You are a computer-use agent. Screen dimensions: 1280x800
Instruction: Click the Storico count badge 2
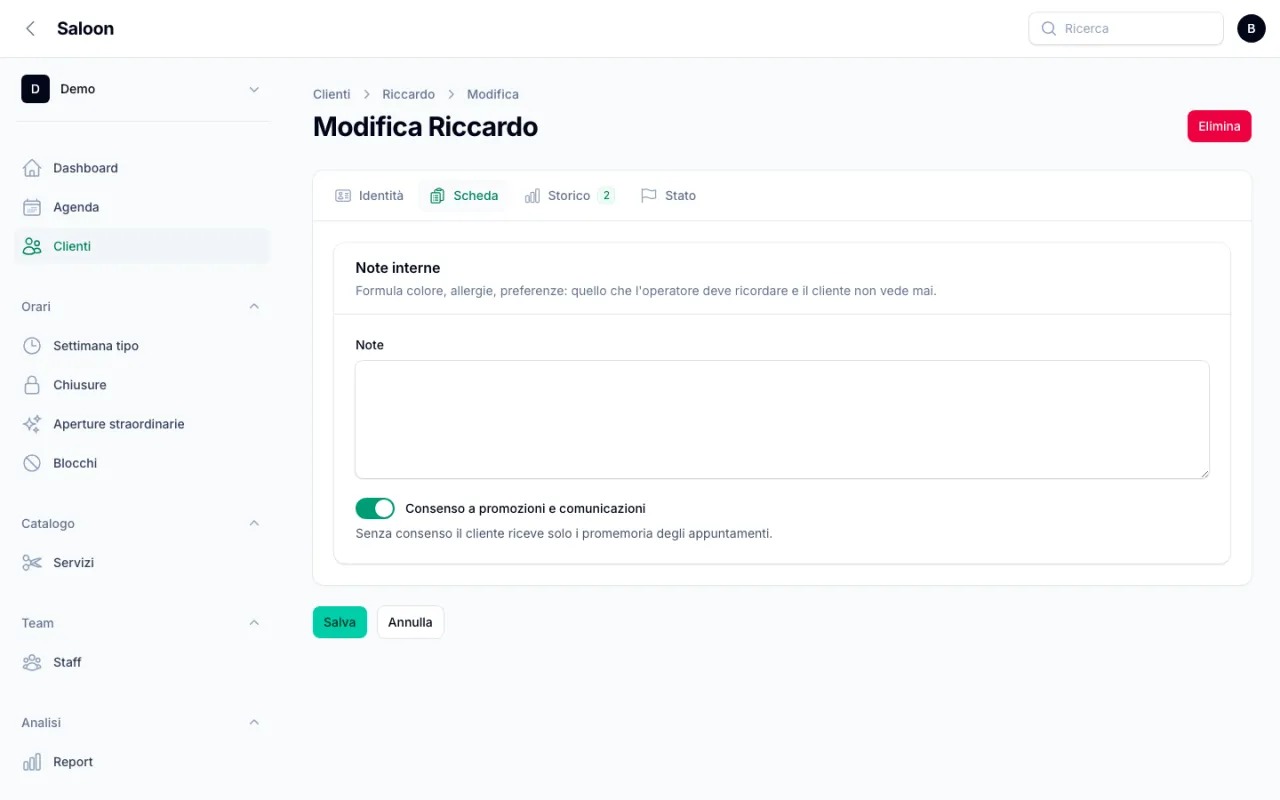(x=606, y=196)
